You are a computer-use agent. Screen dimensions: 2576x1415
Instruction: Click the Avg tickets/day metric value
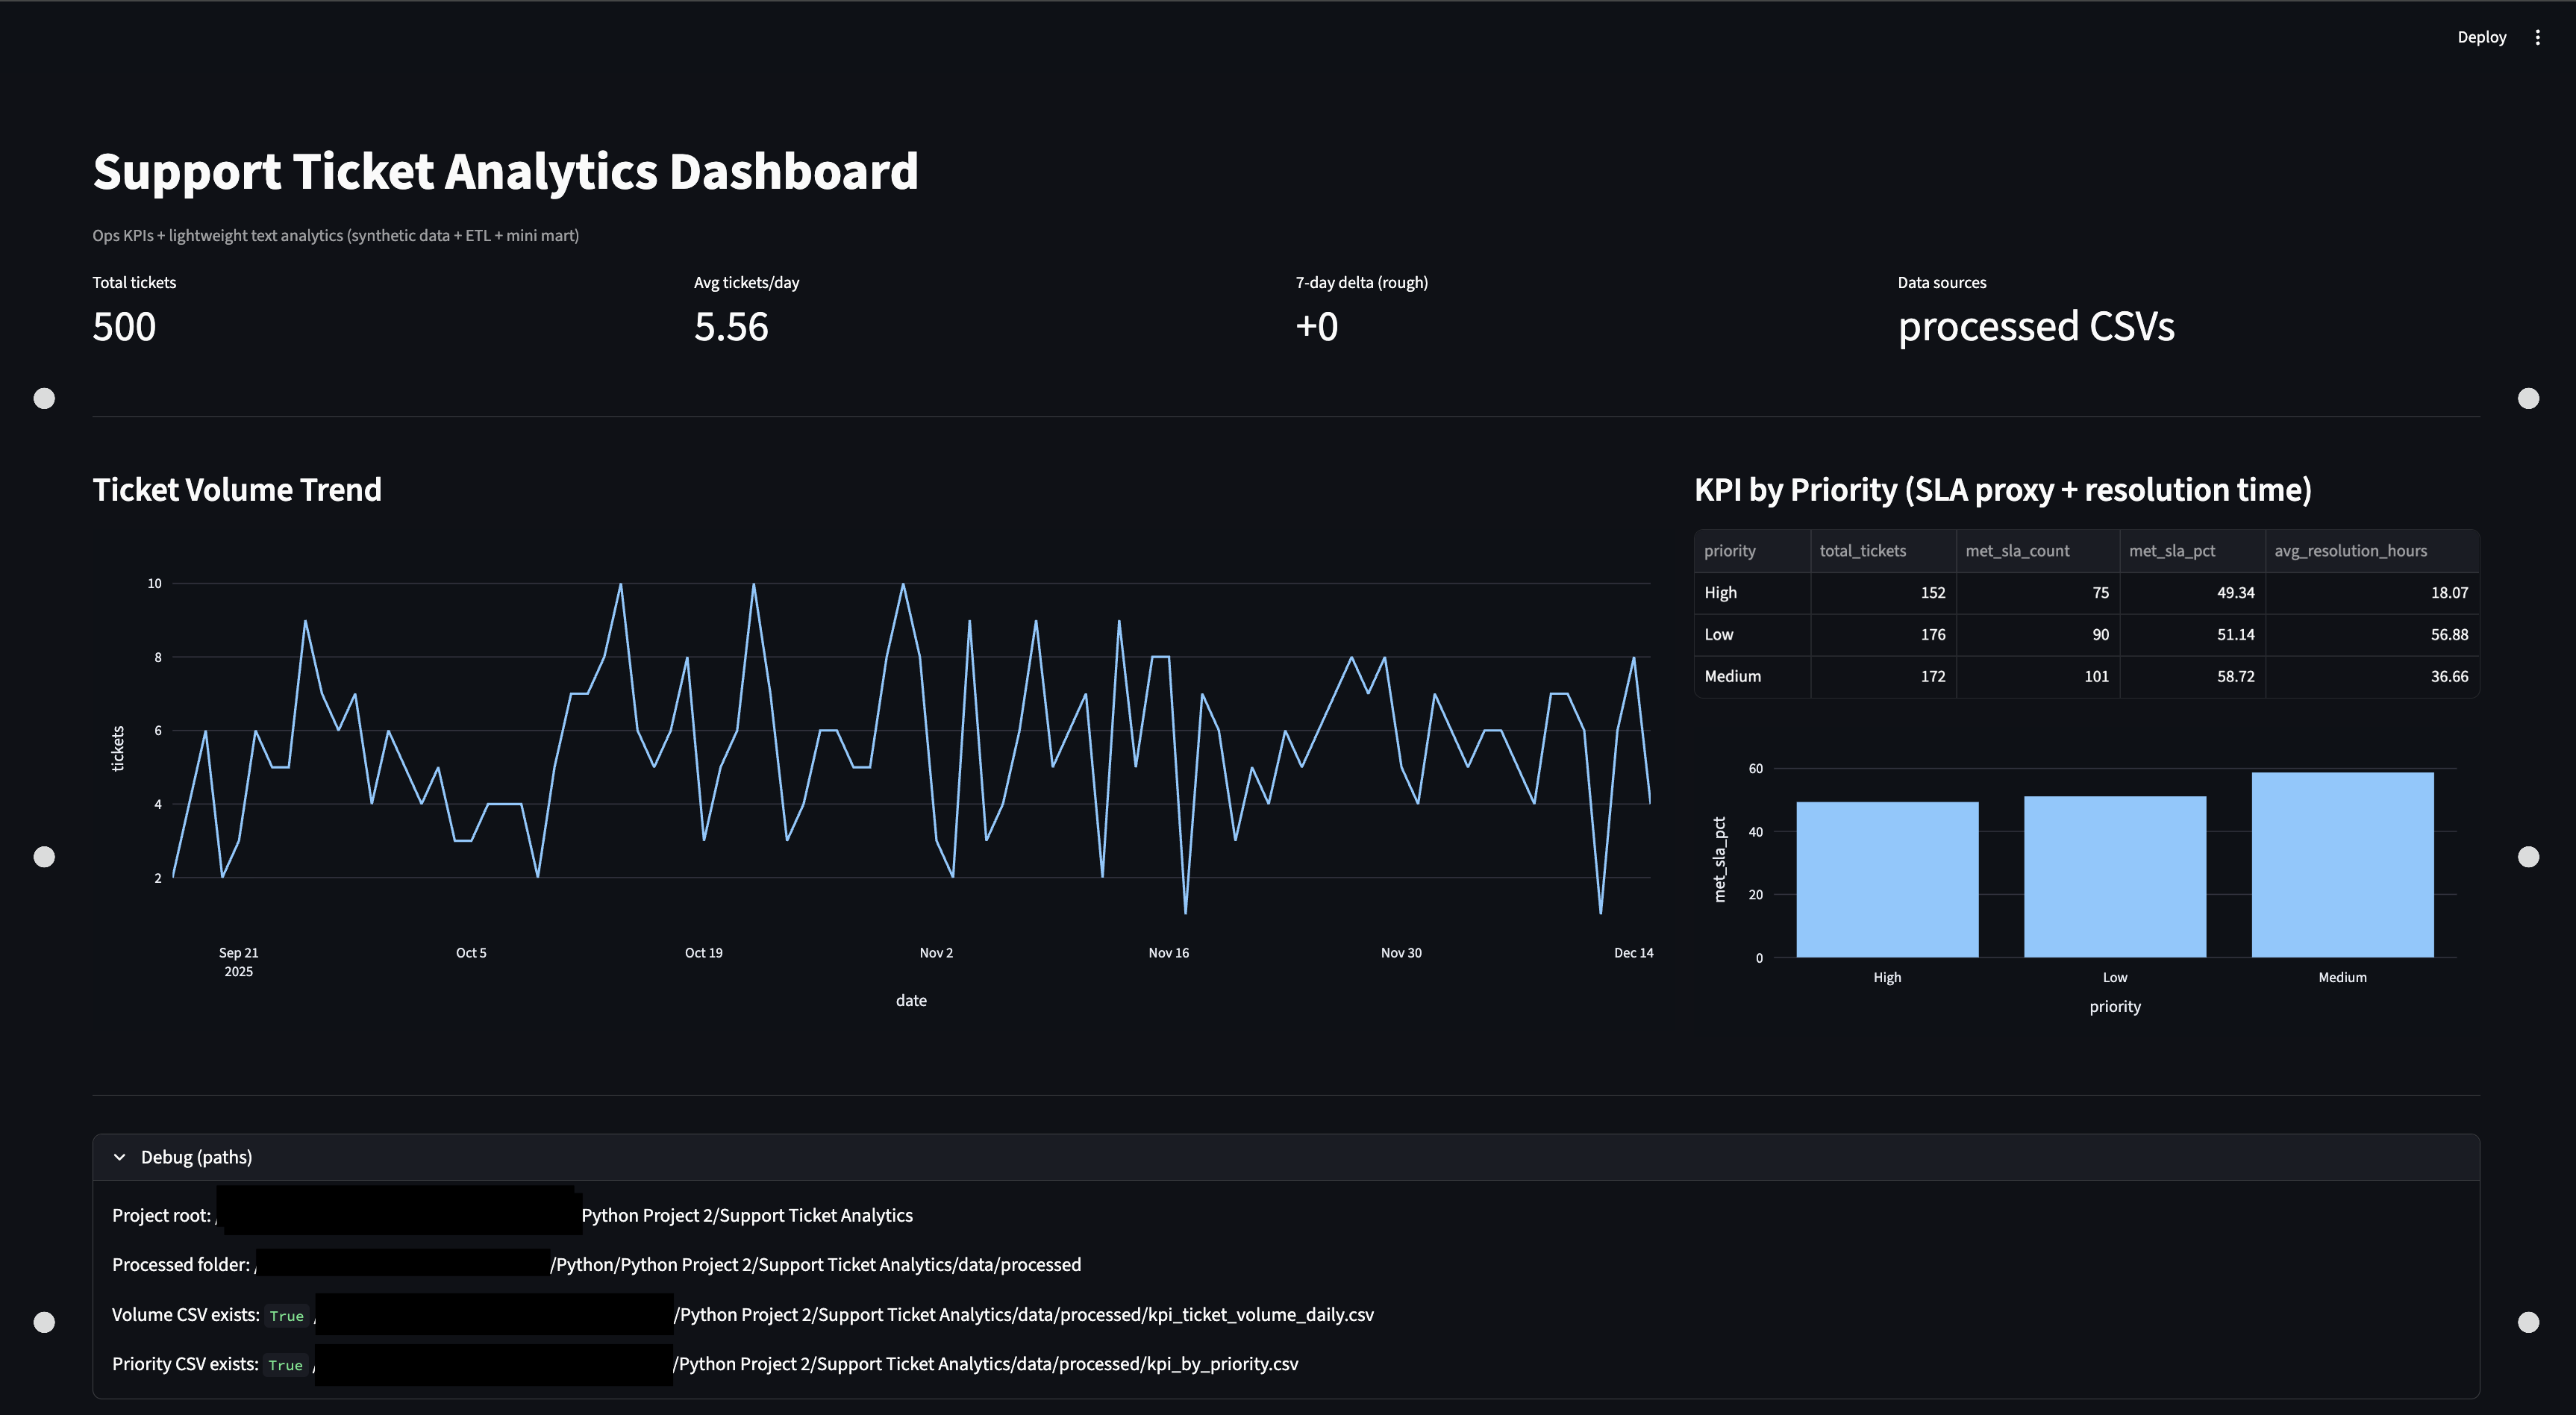tap(732, 326)
